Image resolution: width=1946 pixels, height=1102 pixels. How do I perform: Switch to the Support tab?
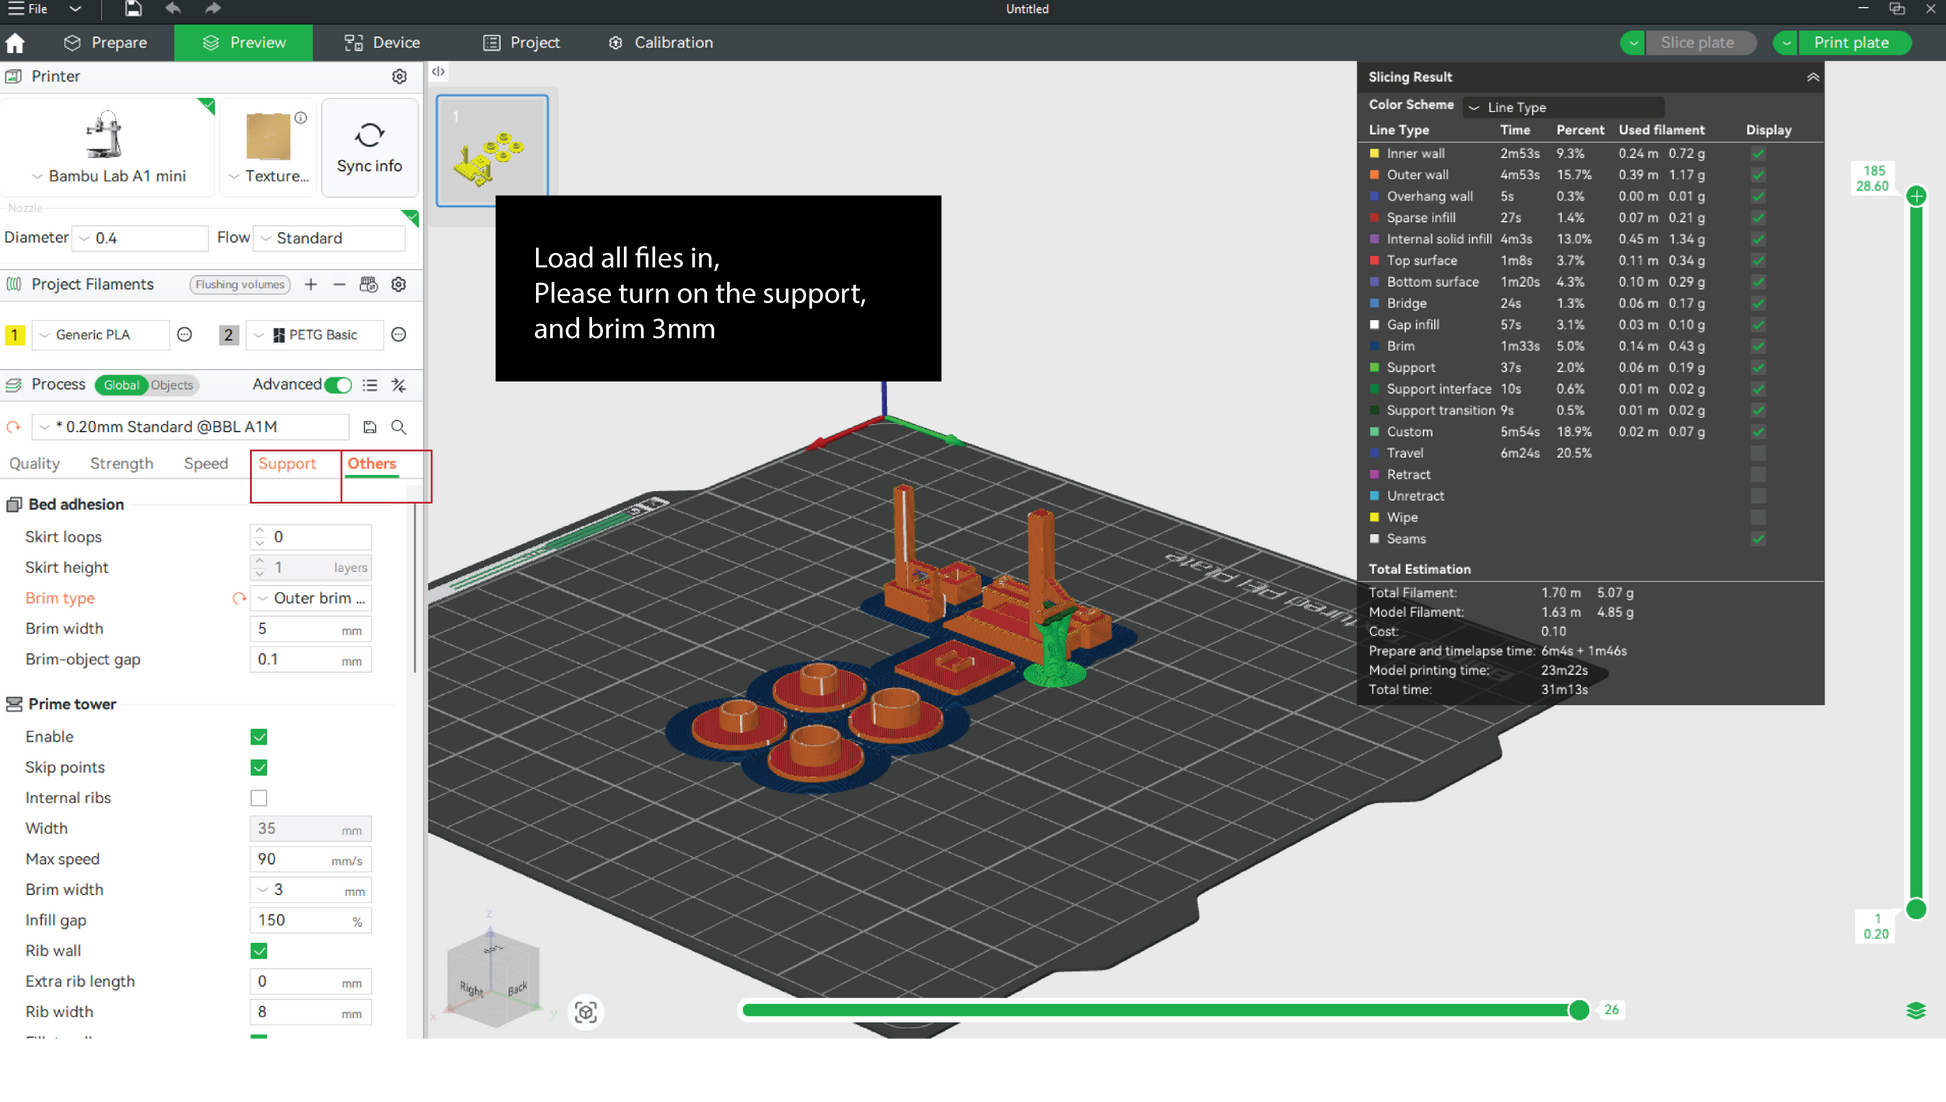point(287,464)
